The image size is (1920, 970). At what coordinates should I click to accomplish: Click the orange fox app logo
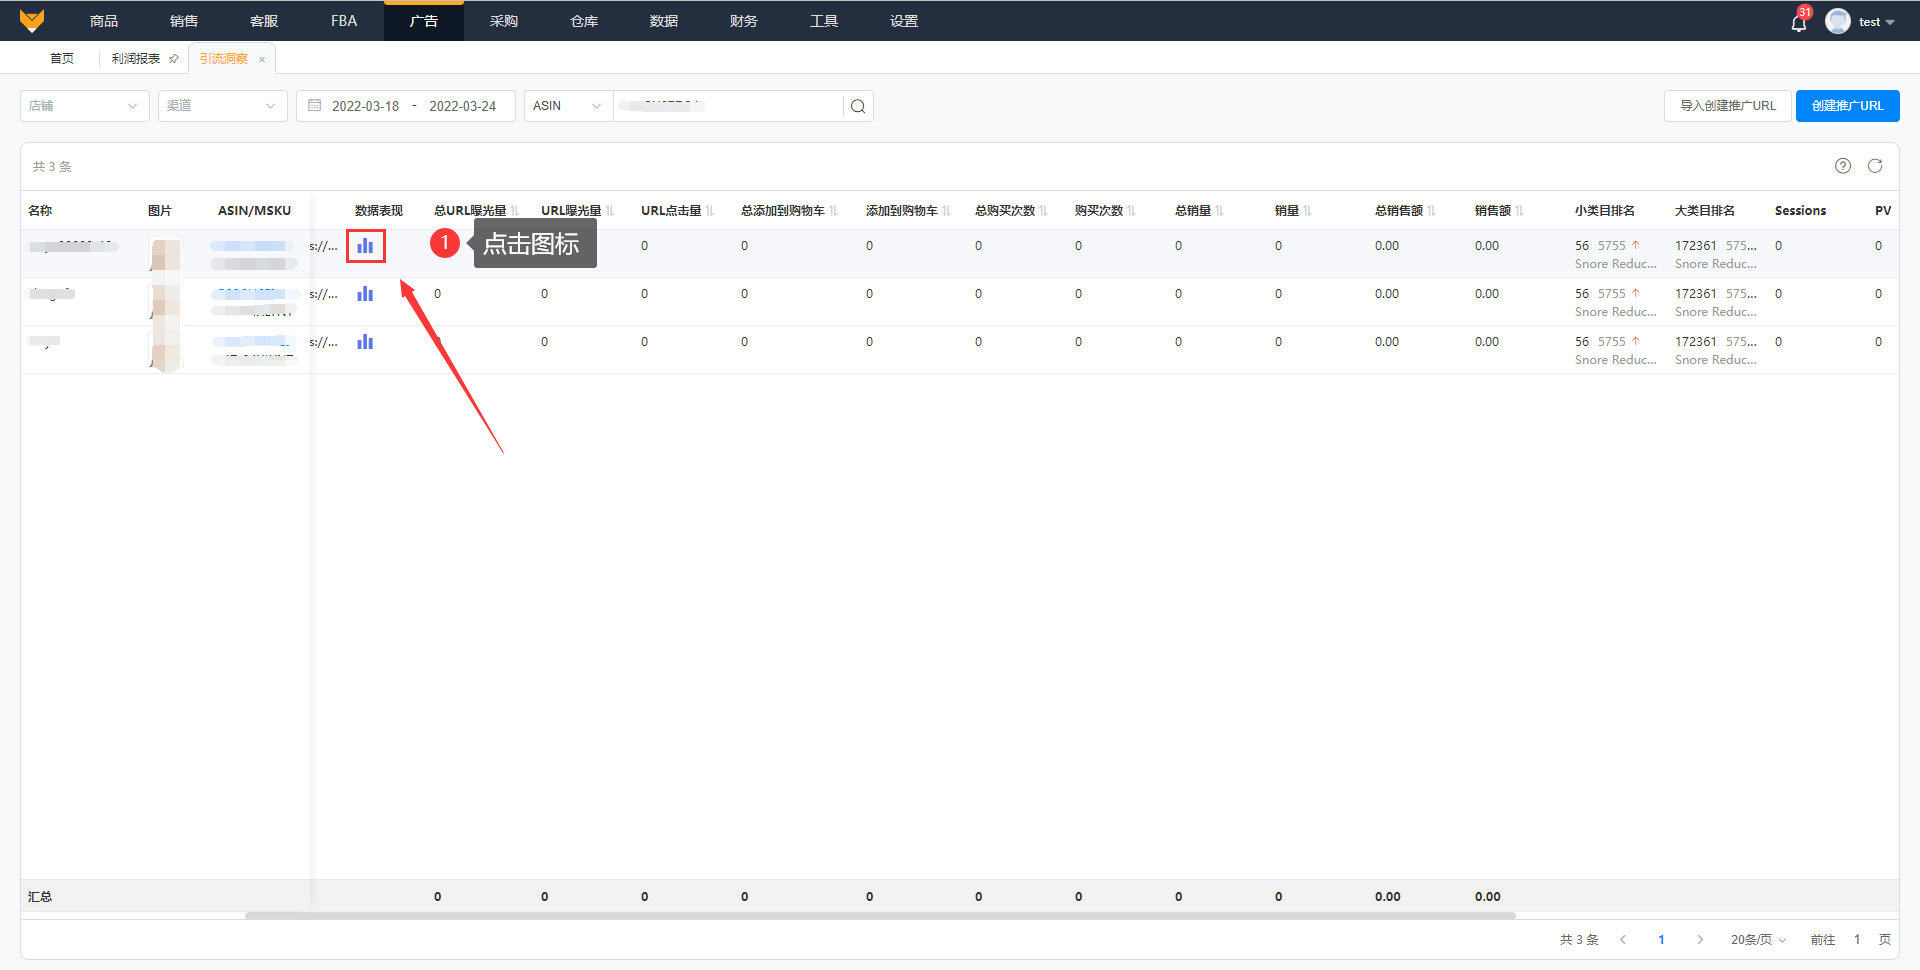[32, 20]
